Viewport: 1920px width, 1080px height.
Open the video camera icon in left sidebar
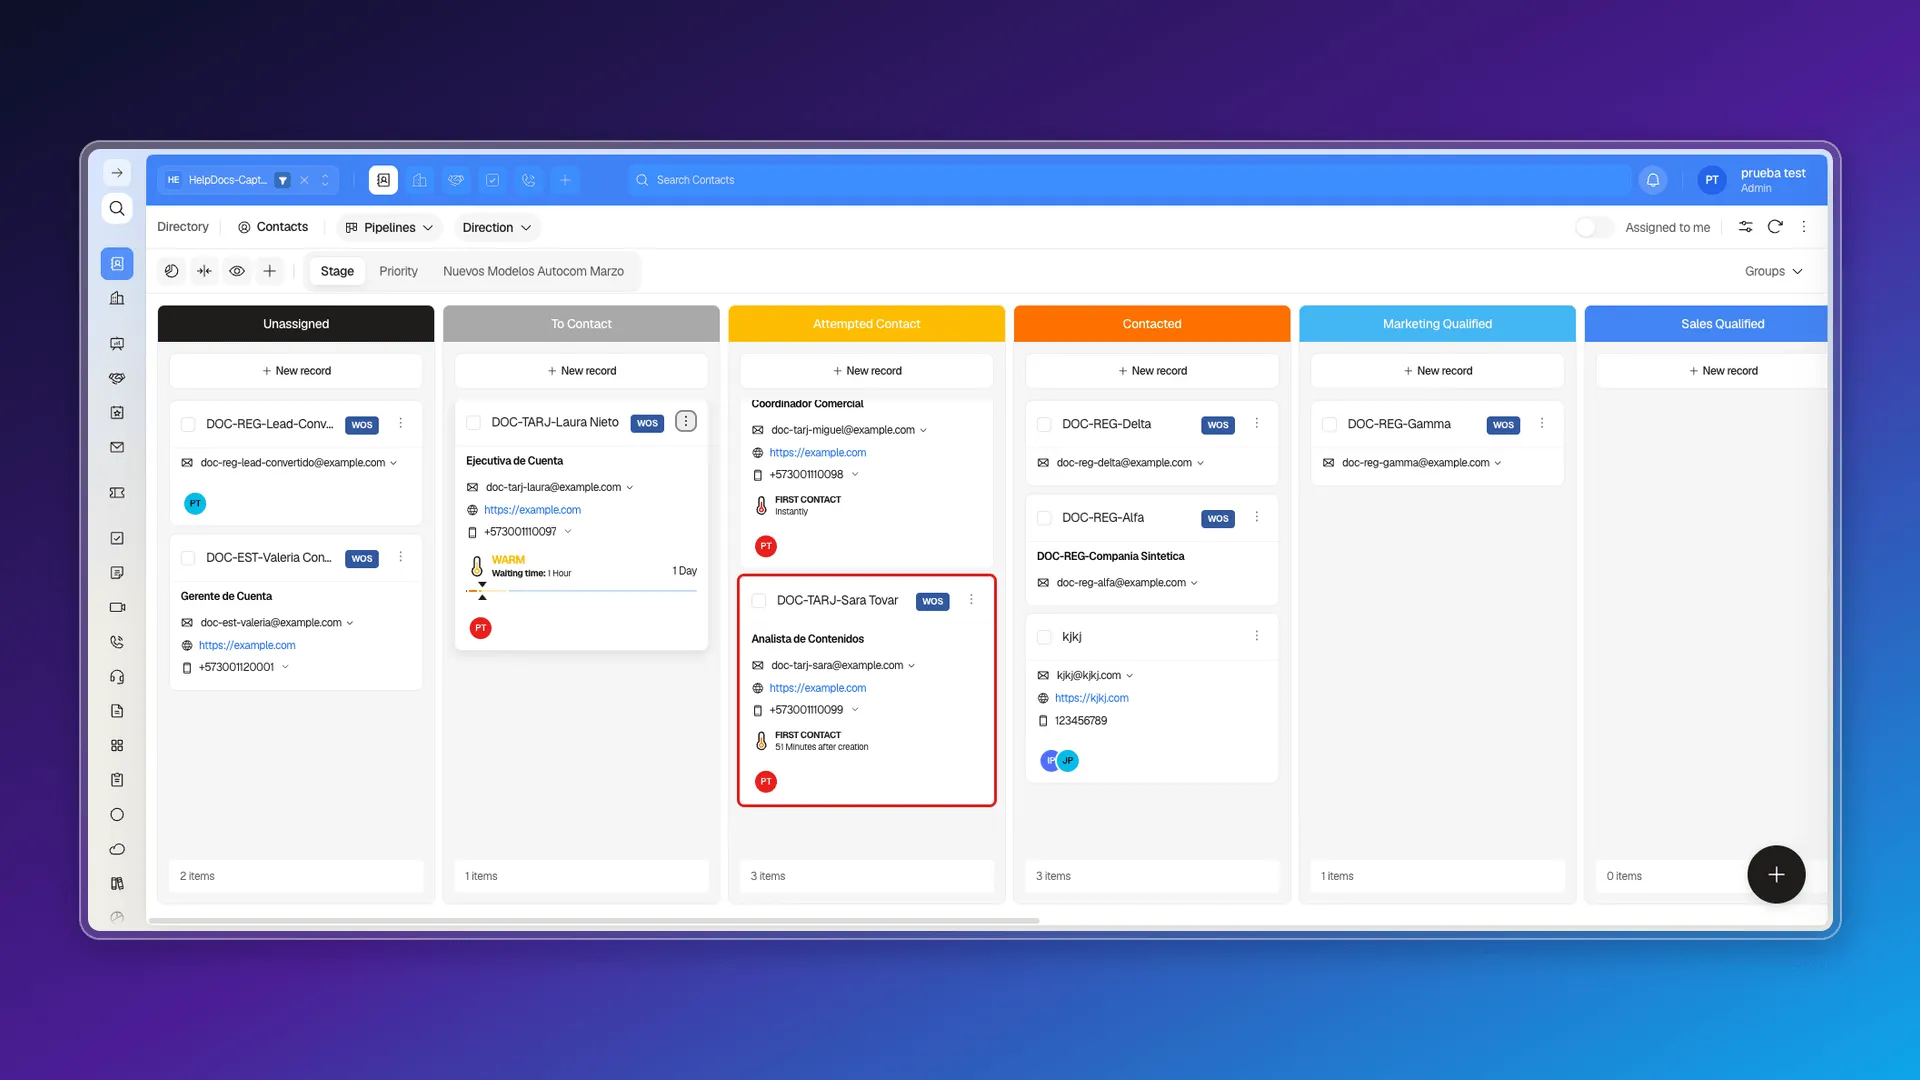tap(117, 607)
